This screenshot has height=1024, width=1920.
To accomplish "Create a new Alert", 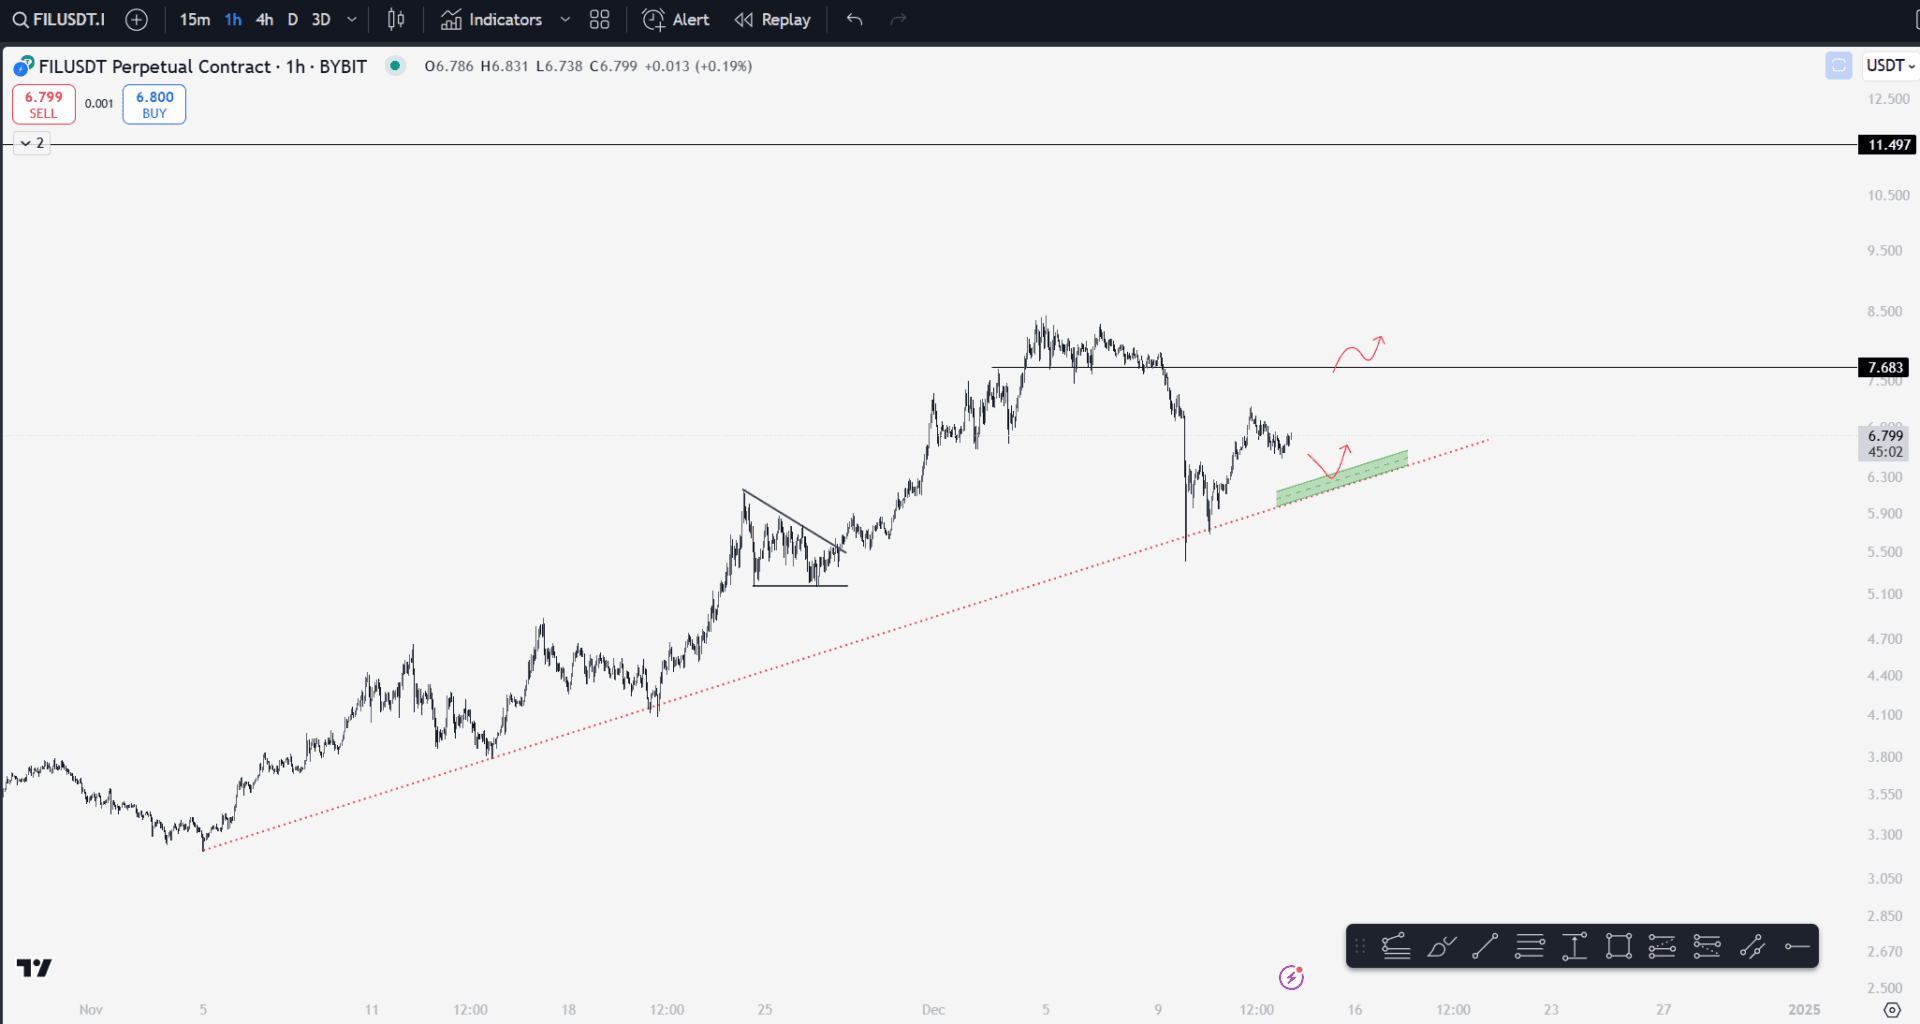I will pos(676,20).
